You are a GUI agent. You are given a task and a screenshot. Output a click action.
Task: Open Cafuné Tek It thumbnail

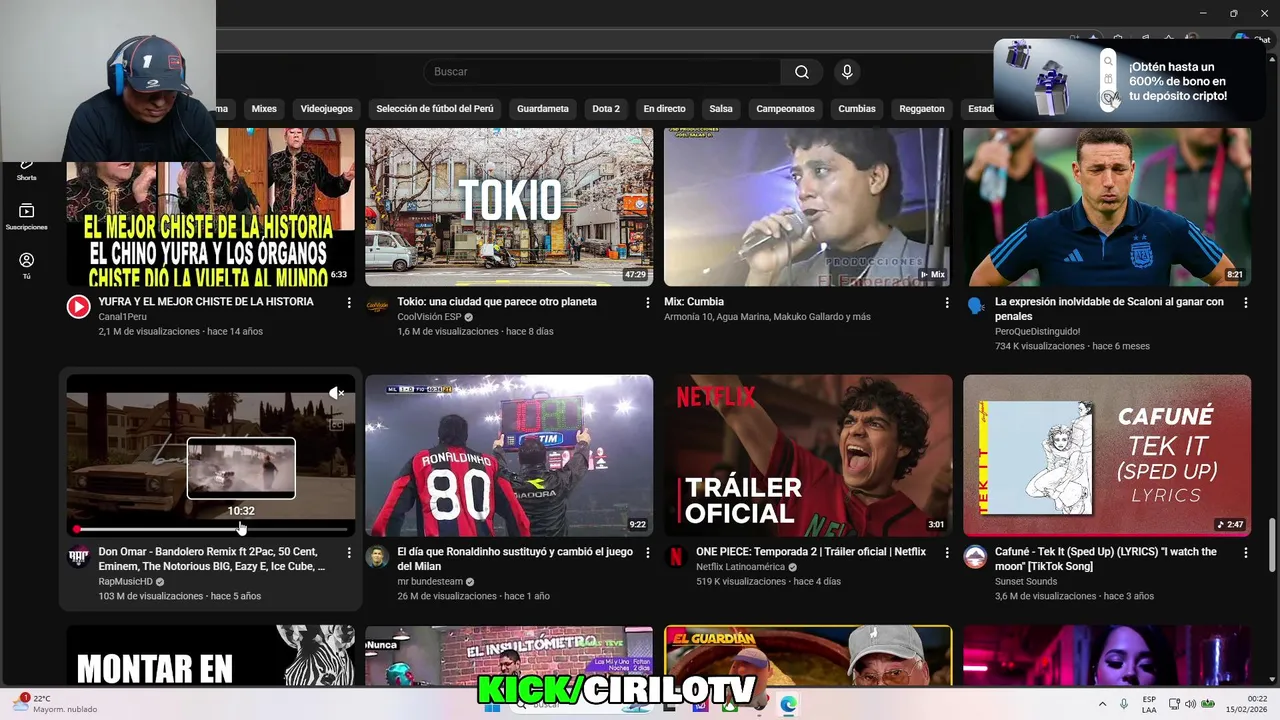[x=1107, y=456]
